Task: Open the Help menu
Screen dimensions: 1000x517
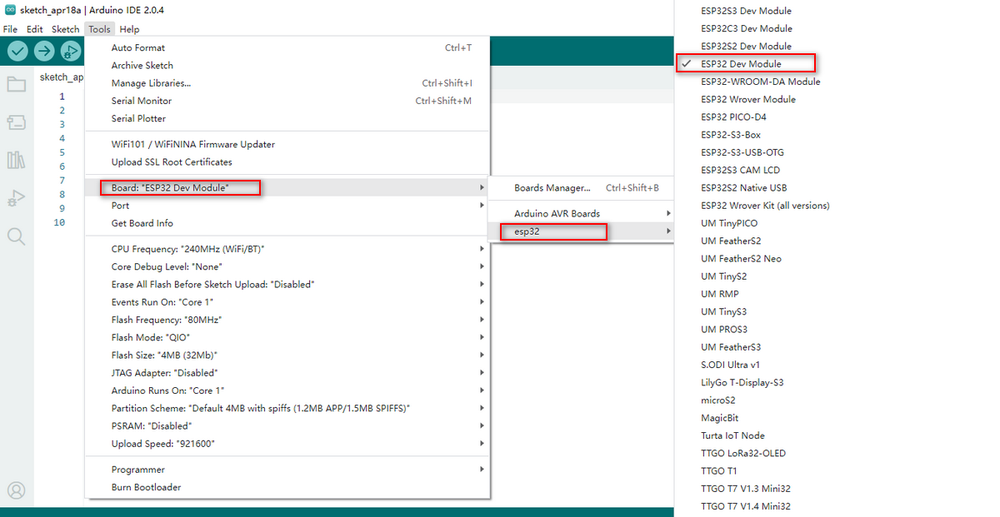Action: coord(129,29)
